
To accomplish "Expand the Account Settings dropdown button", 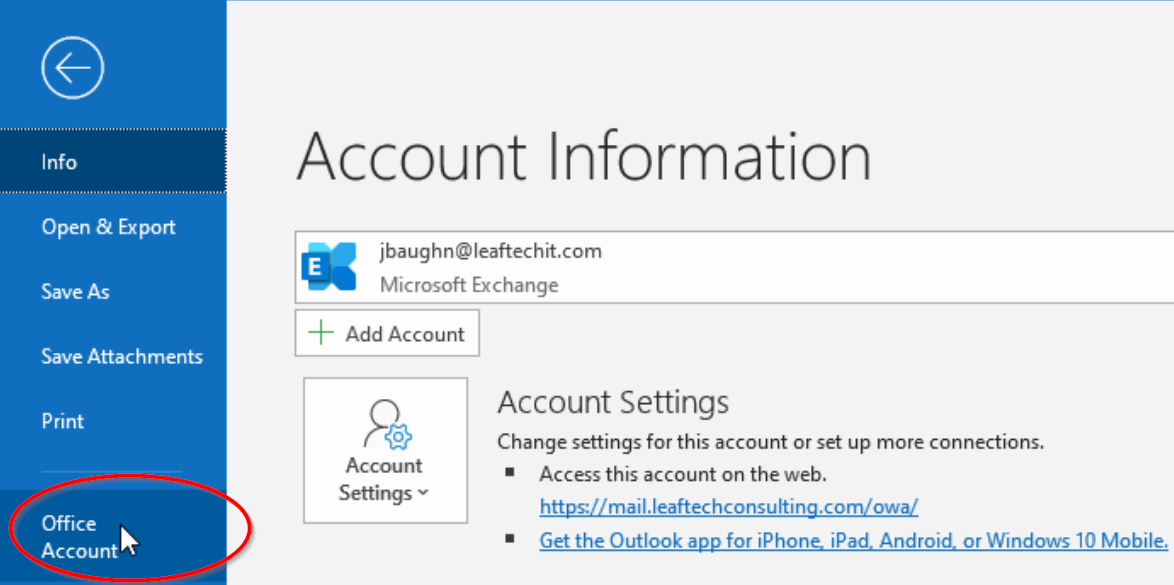I will (386, 450).
